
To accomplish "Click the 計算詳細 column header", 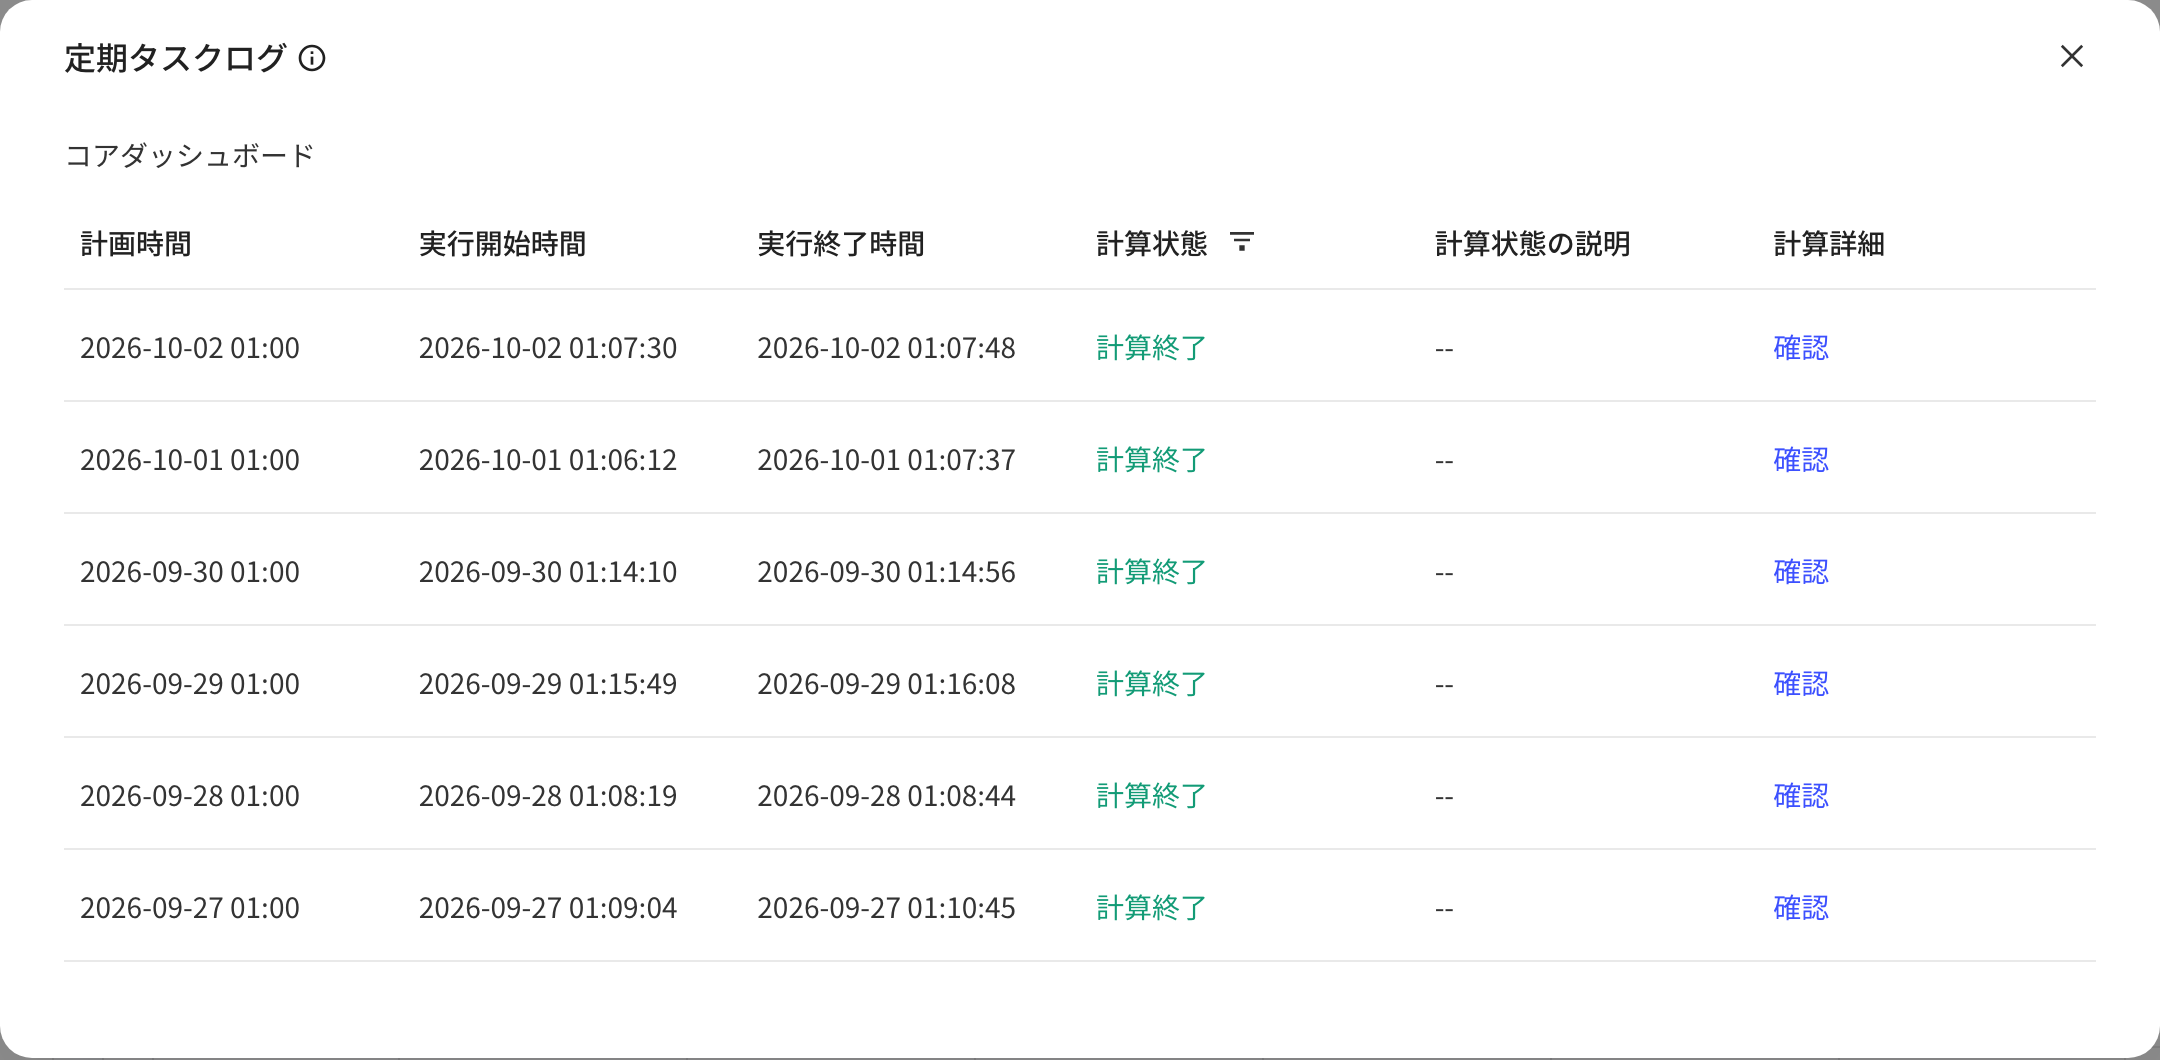I will click(1829, 244).
